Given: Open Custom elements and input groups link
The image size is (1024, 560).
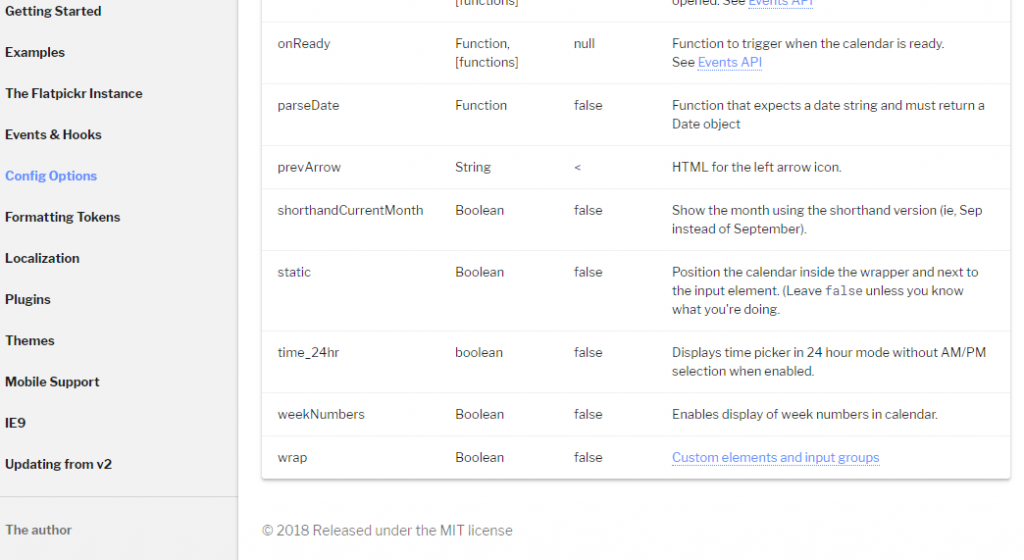Looking at the screenshot, I should tap(775, 457).
